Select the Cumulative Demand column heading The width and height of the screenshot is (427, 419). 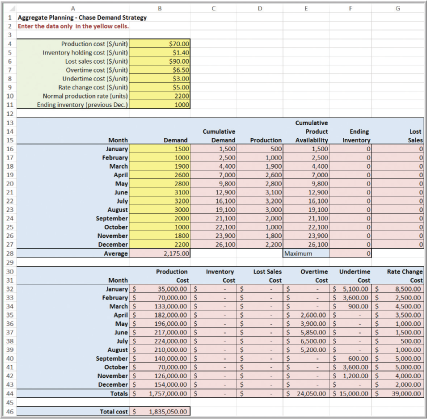click(x=219, y=136)
